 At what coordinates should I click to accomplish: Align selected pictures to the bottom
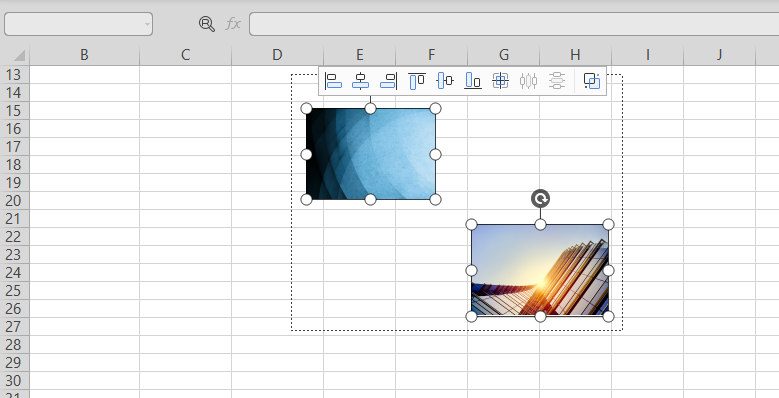pyautogui.click(x=472, y=80)
